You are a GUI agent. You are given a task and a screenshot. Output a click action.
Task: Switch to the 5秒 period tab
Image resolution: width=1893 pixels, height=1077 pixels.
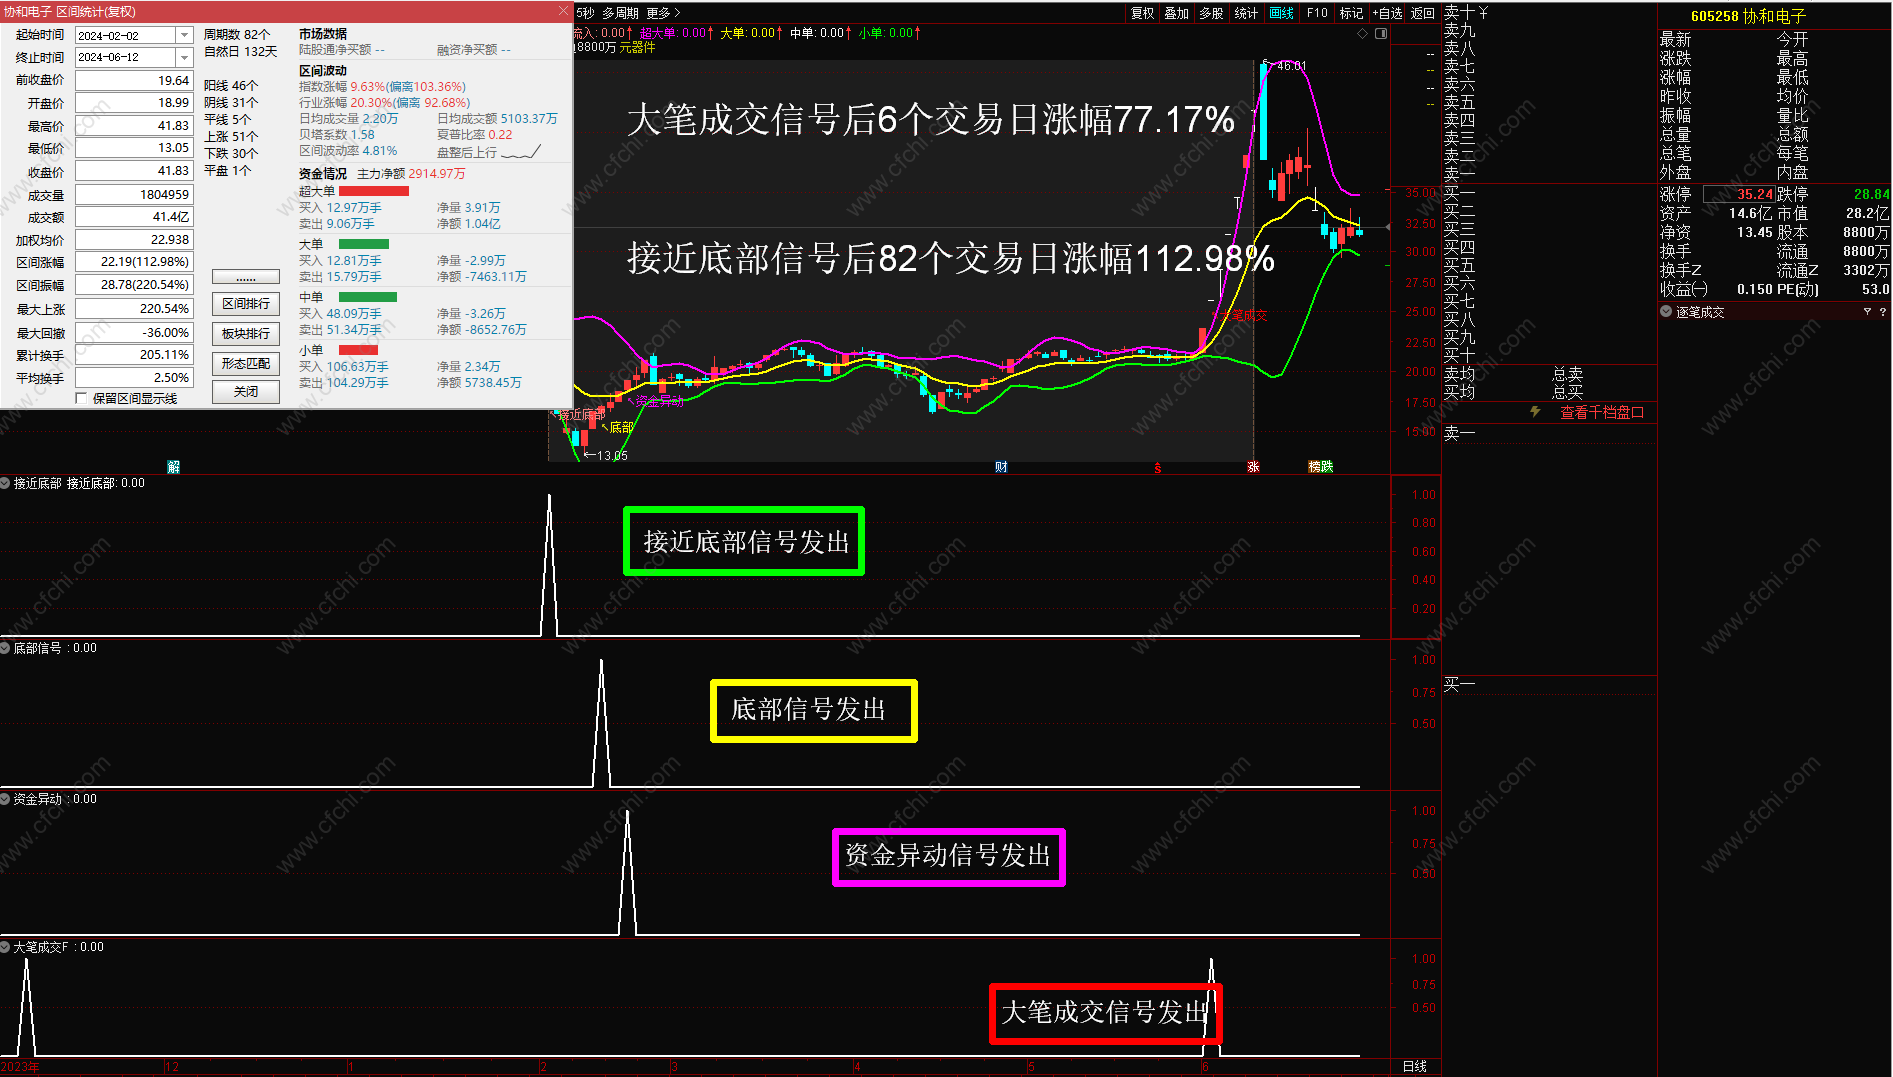click(585, 13)
